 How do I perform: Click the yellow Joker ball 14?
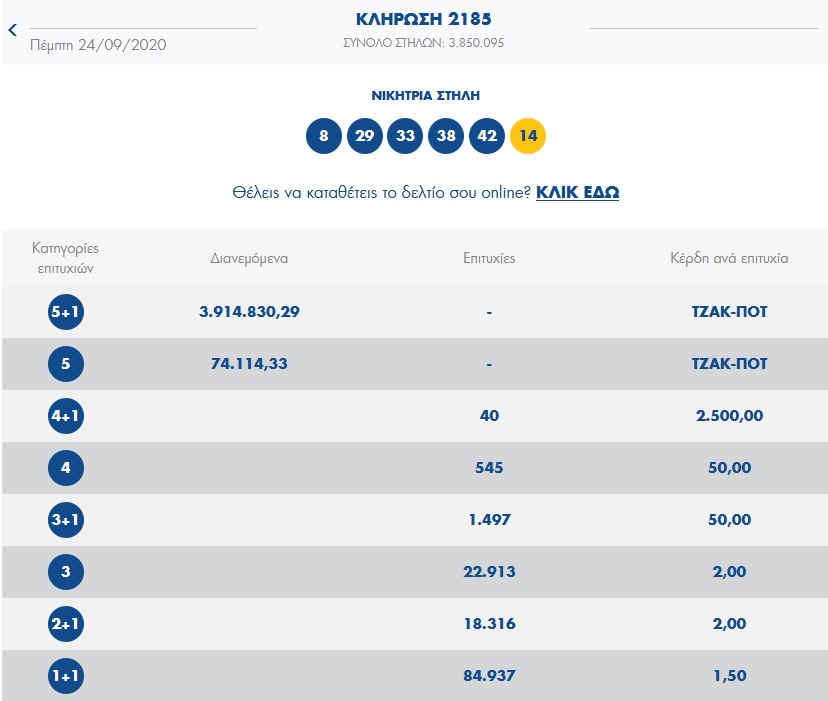[x=528, y=136]
